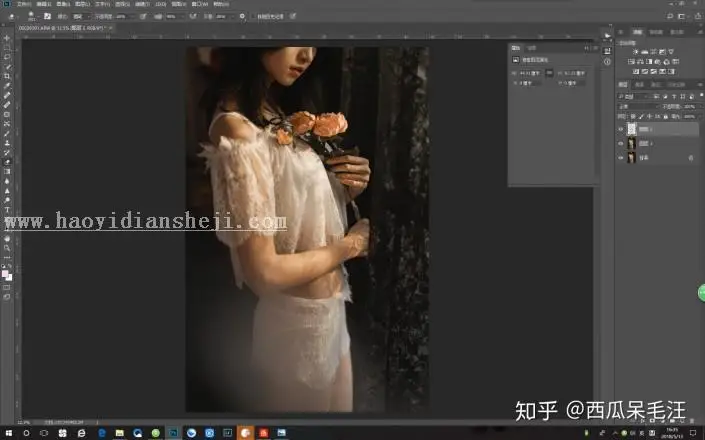Hide the 背景 layer with eye icon
Screen dimensions: 705x440
tap(620, 158)
